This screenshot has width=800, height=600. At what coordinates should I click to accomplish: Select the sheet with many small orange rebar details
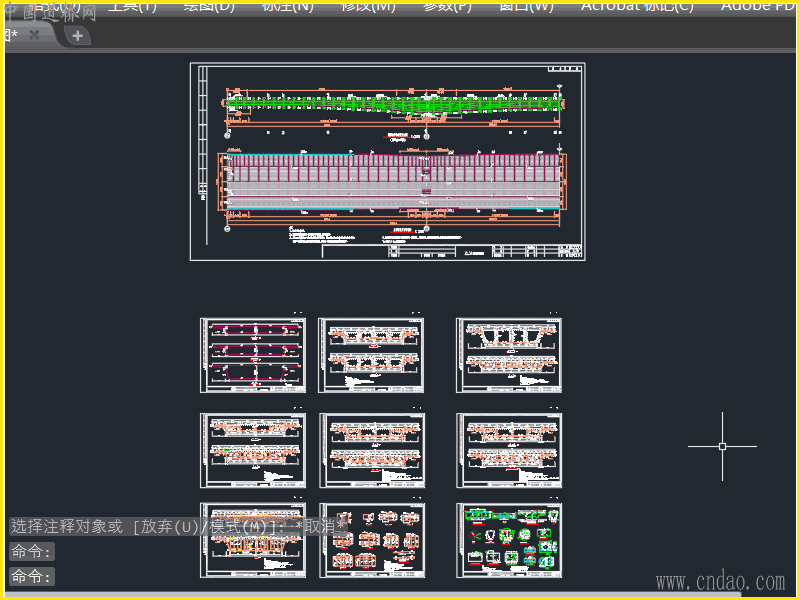click(372, 540)
